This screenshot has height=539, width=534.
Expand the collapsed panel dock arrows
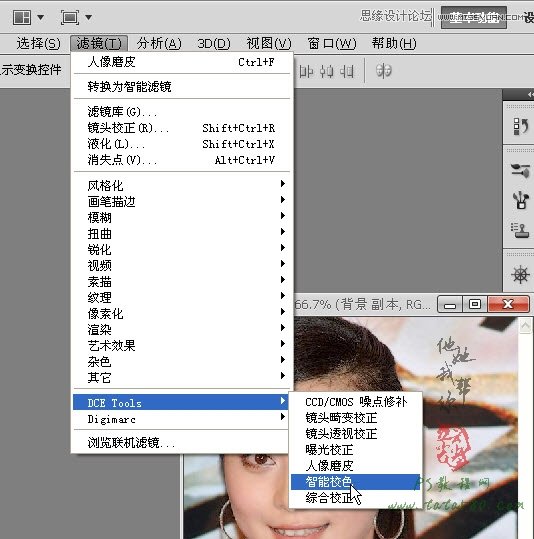[530, 94]
